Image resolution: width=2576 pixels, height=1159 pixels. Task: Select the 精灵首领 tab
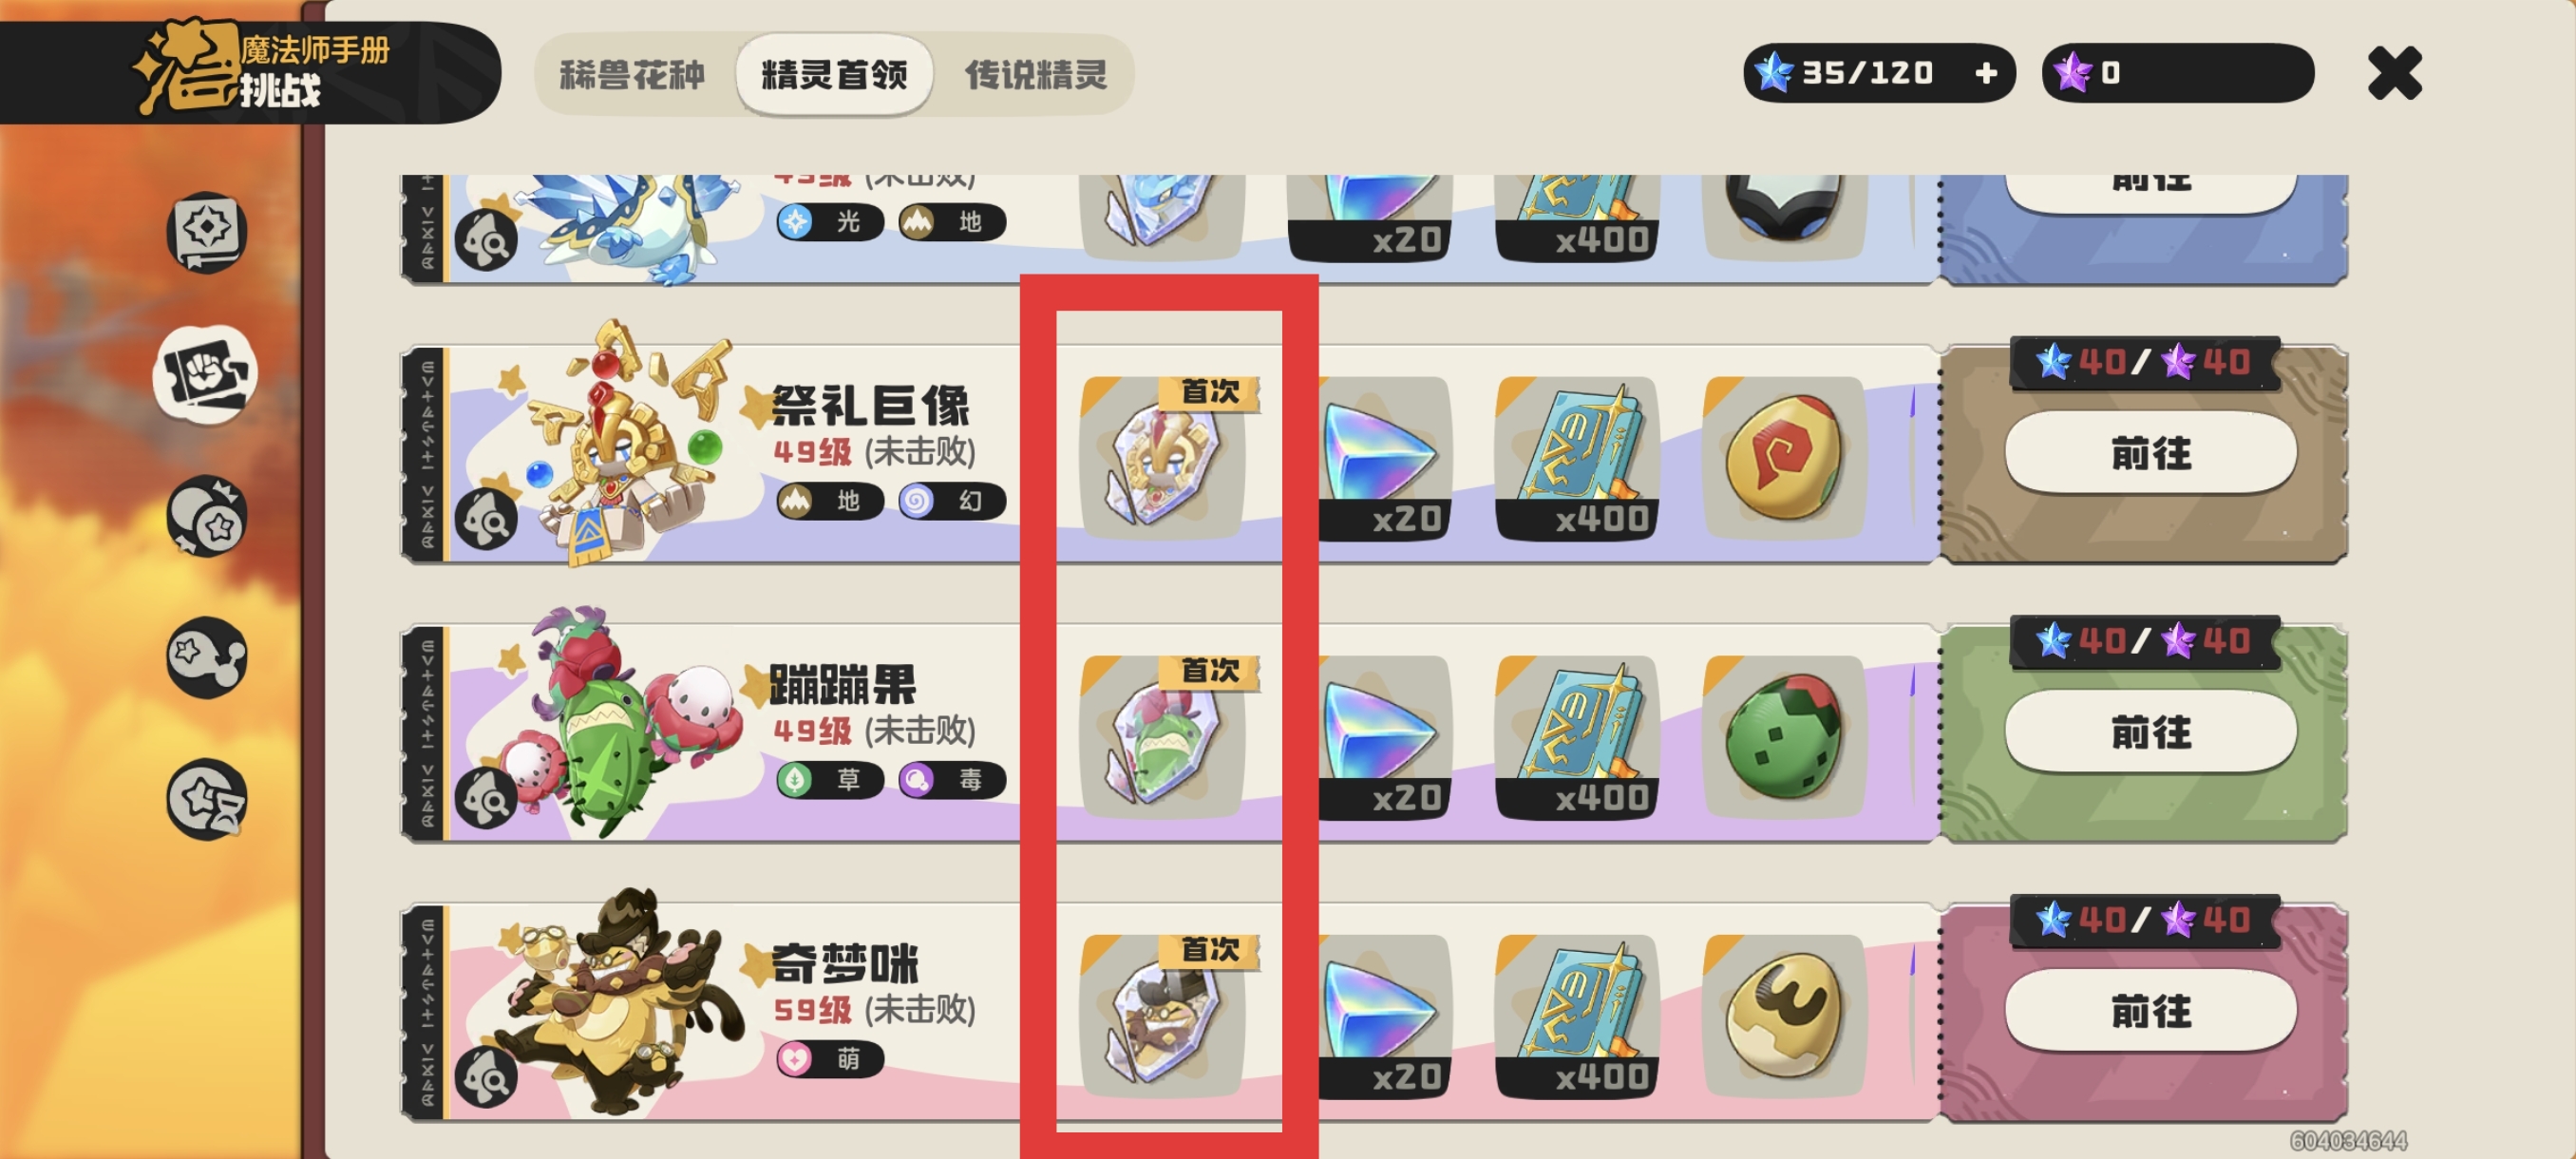tap(834, 75)
